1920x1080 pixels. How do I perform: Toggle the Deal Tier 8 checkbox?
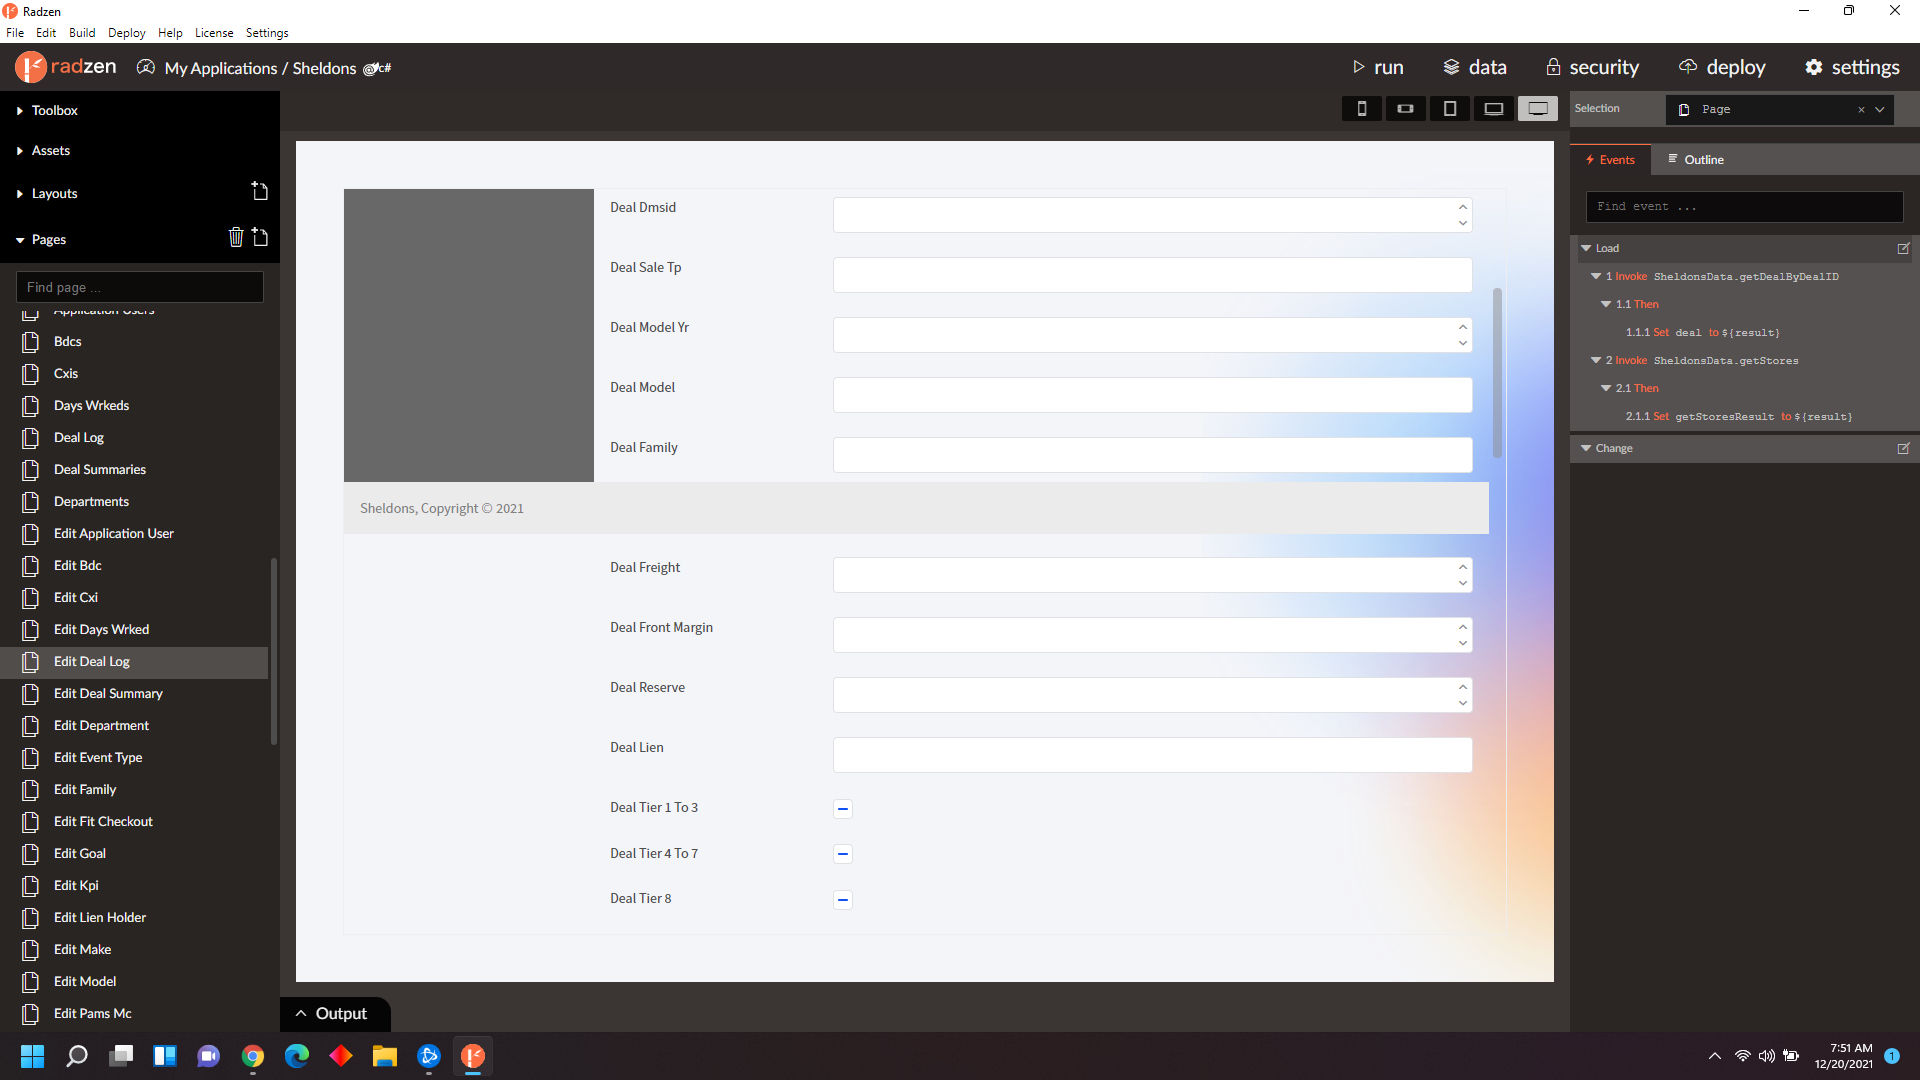[x=843, y=899]
